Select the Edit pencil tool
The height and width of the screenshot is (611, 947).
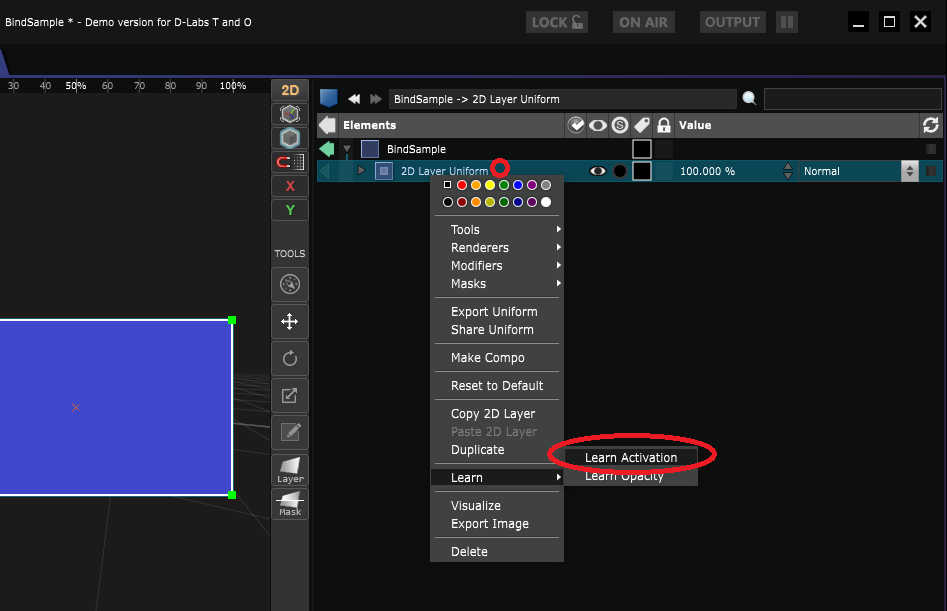pos(290,432)
